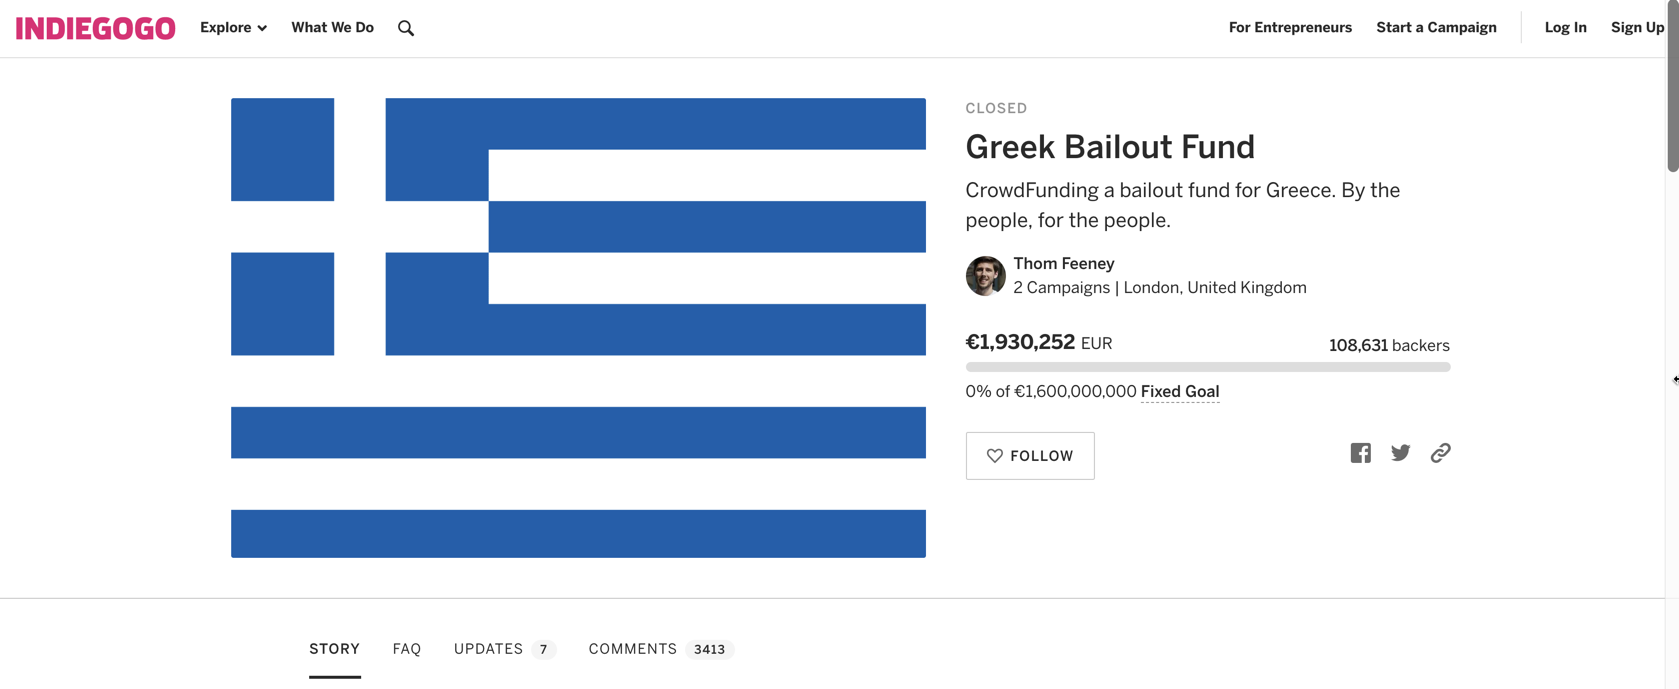
Task: Click Thom Feeney's avatar photo
Action: coord(985,276)
